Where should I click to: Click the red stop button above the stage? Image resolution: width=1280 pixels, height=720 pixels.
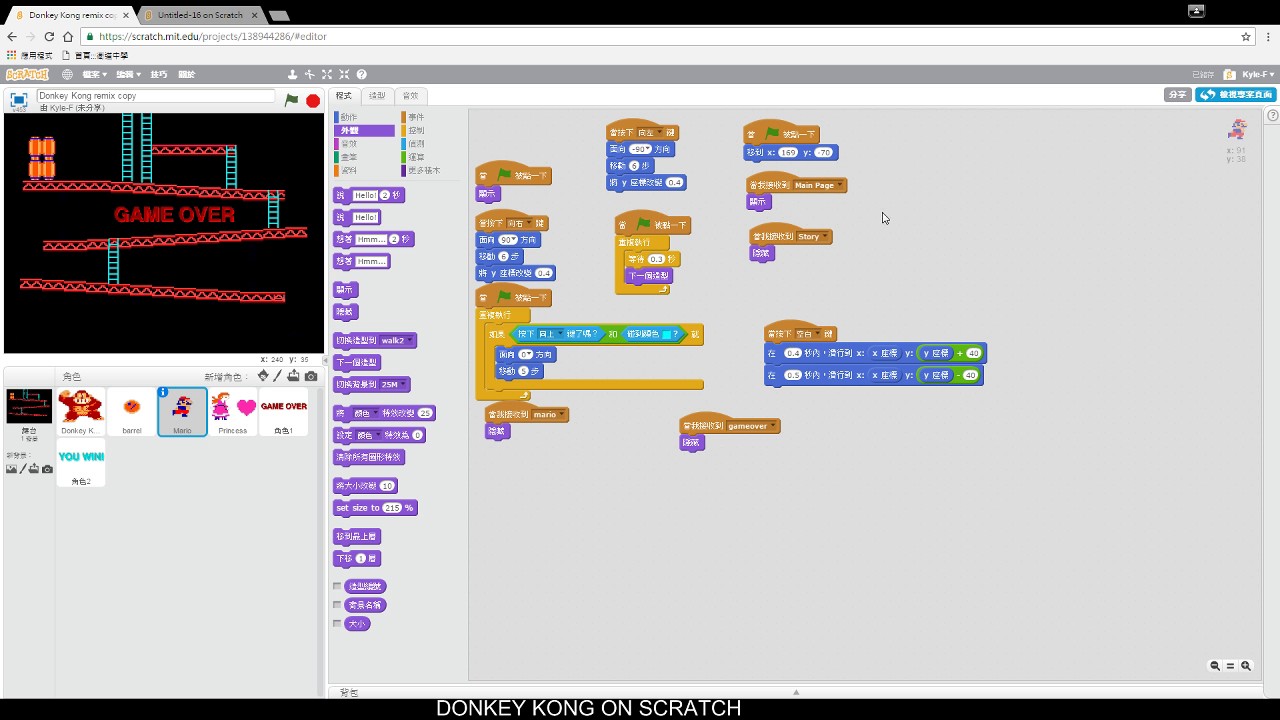(313, 100)
